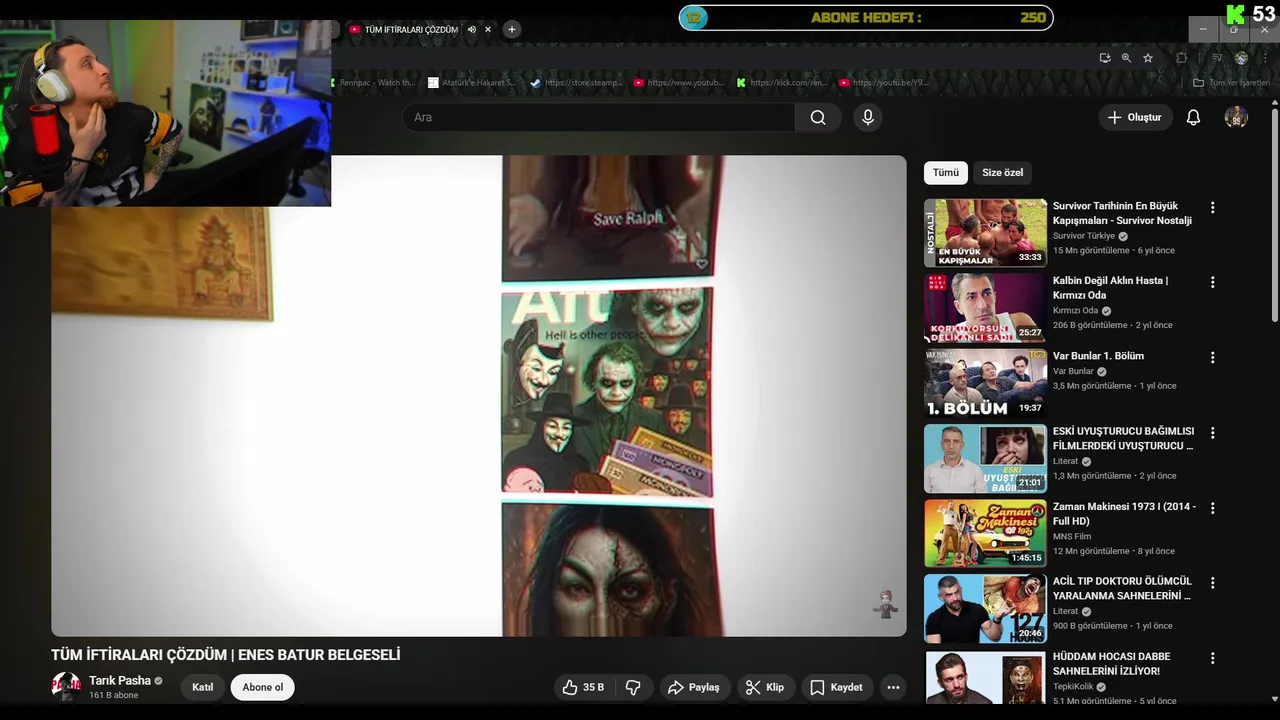Click the video title TÜM İFTİRALARI ÇÖZDÜM heading
The width and height of the screenshot is (1280, 720).
[226, 655]
